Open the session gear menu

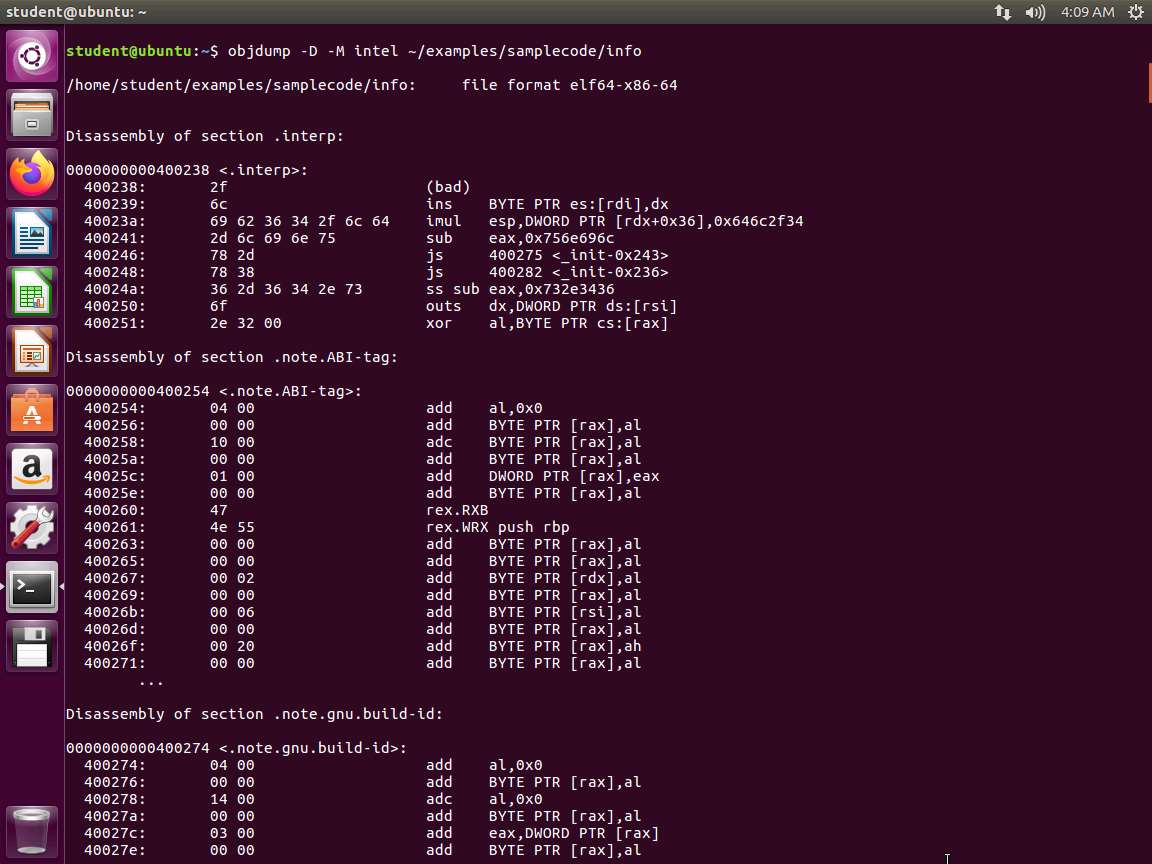click(x=1135, y=12)
